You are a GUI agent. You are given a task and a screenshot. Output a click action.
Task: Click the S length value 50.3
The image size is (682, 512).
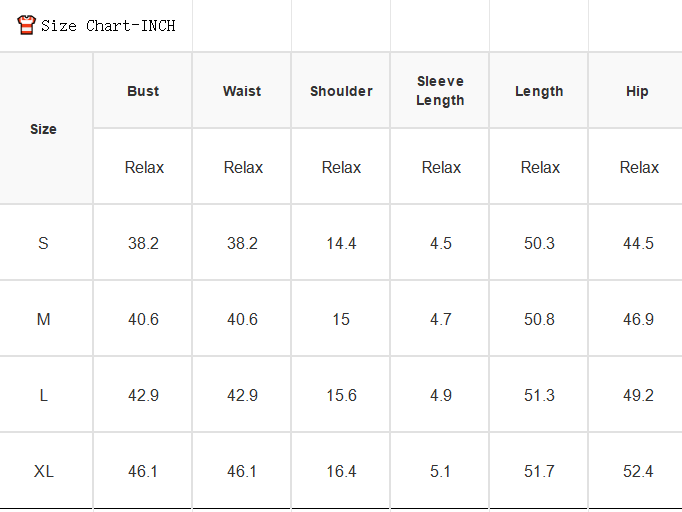point(539,243)
